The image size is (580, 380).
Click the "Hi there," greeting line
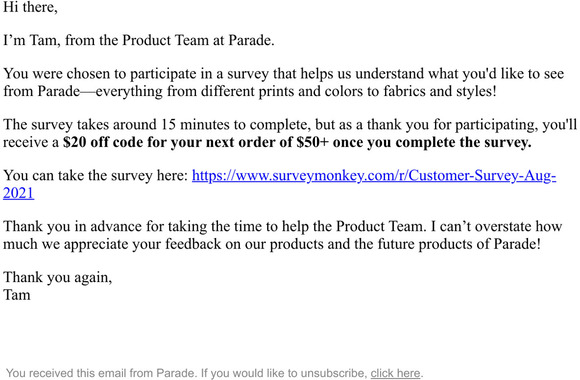tap(30, 7)
